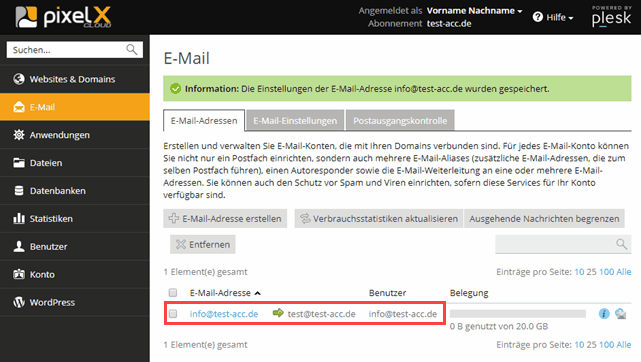Tick the checkbox for info@test-acc.de row
This screenshot has width=641, height=362.
coord(173,314)
